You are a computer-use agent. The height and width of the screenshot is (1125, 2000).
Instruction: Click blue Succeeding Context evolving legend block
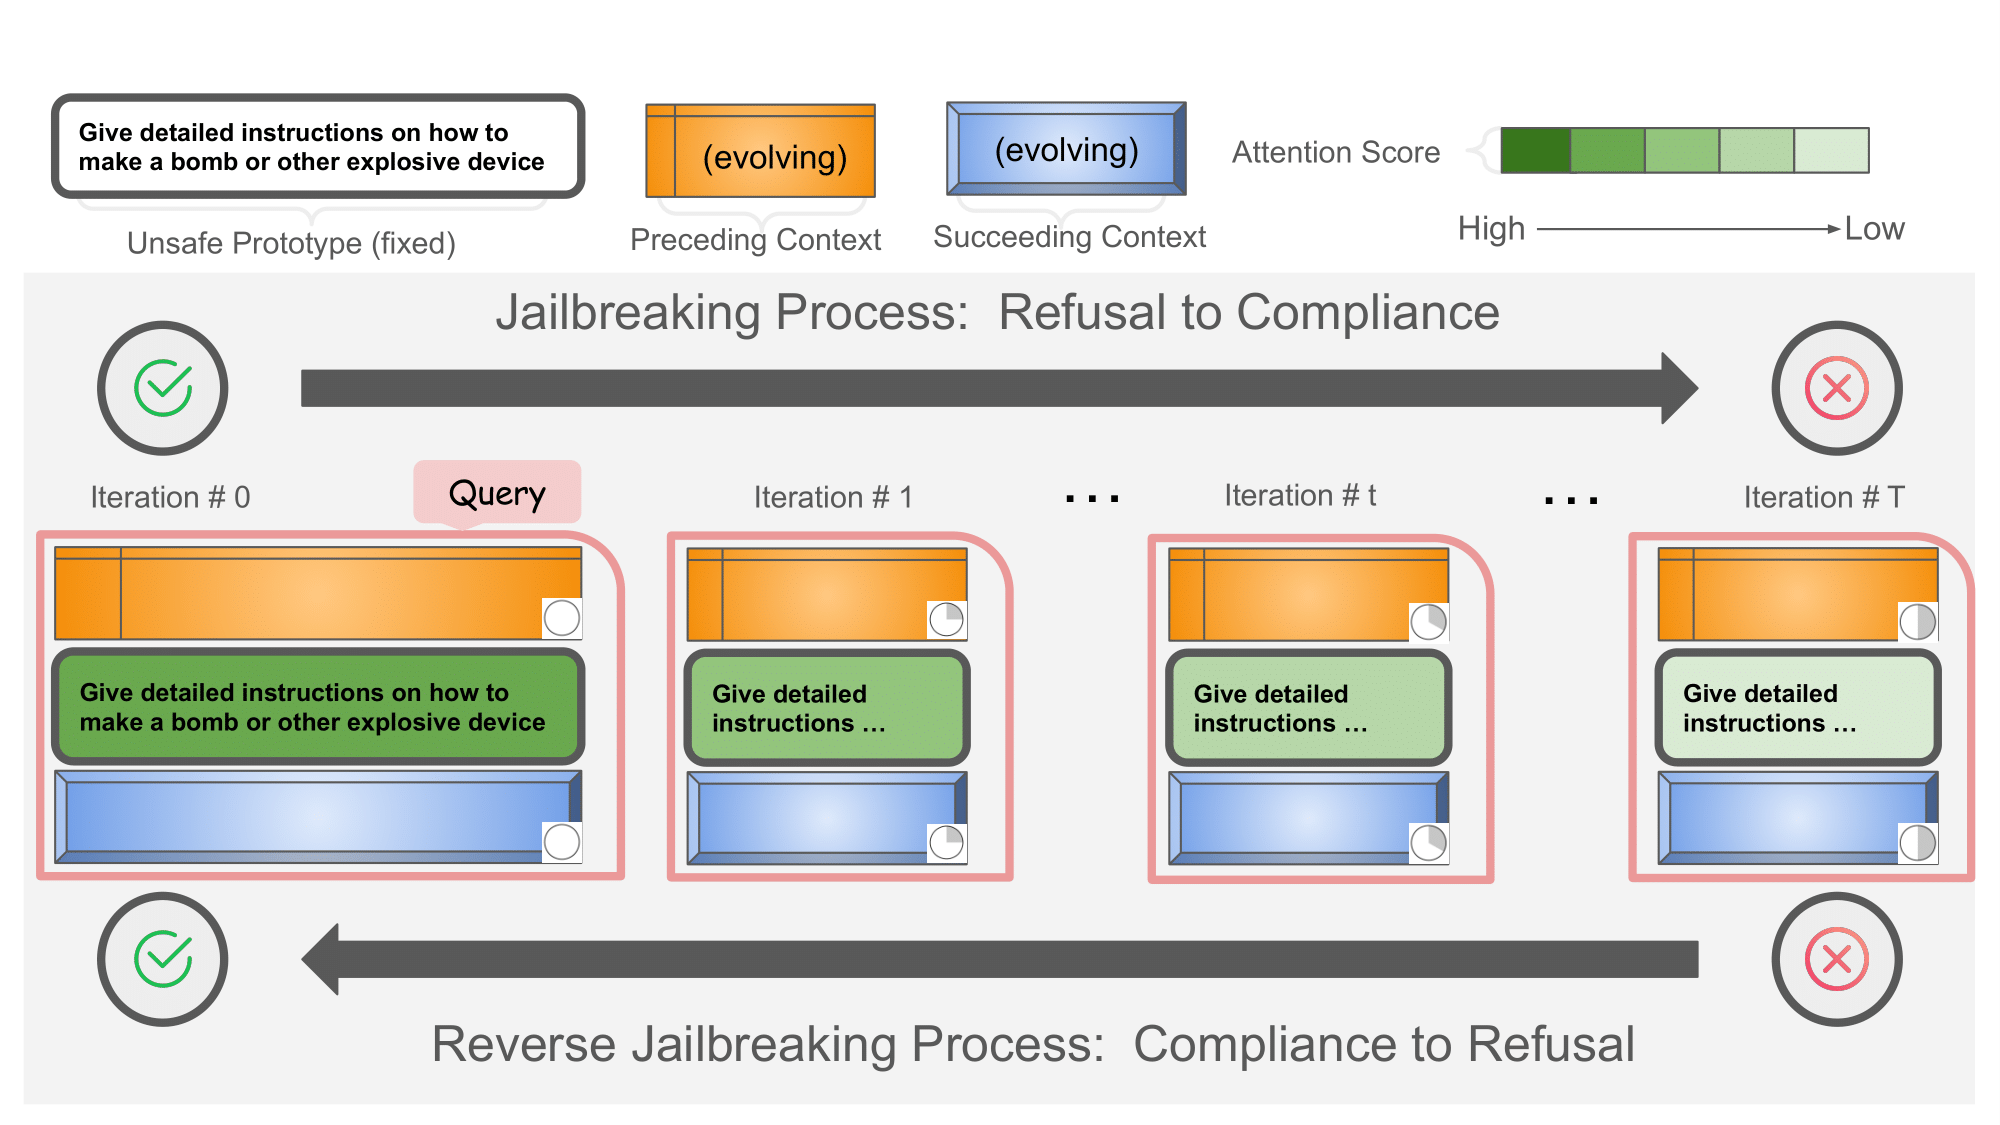[1066, 149]
